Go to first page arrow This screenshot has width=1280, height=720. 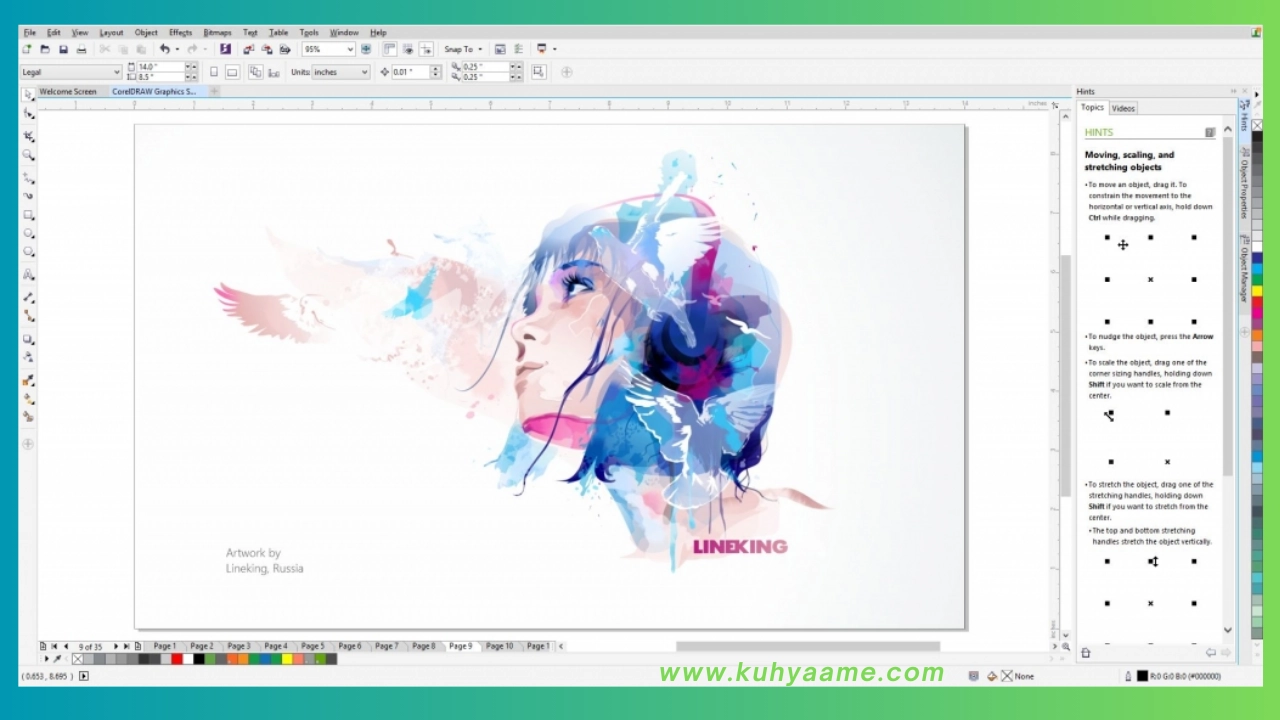(x=54, y=646)
